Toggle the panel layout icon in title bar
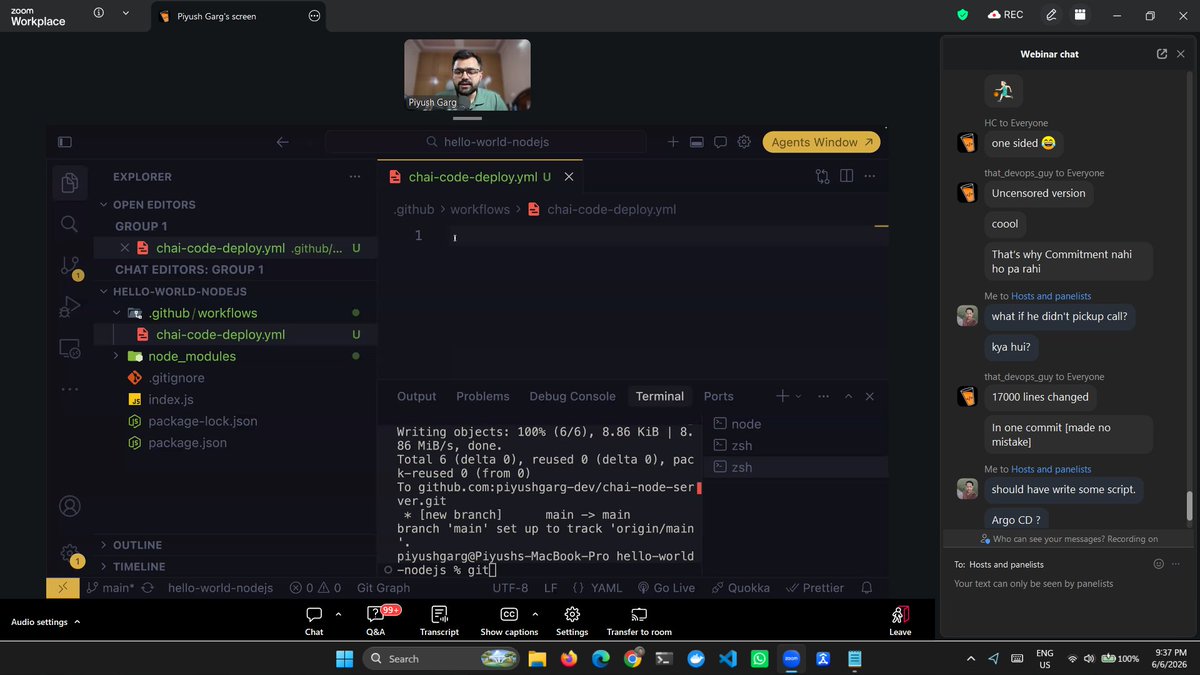Viewport: 1200px width, 675px height. coord(697,142)
